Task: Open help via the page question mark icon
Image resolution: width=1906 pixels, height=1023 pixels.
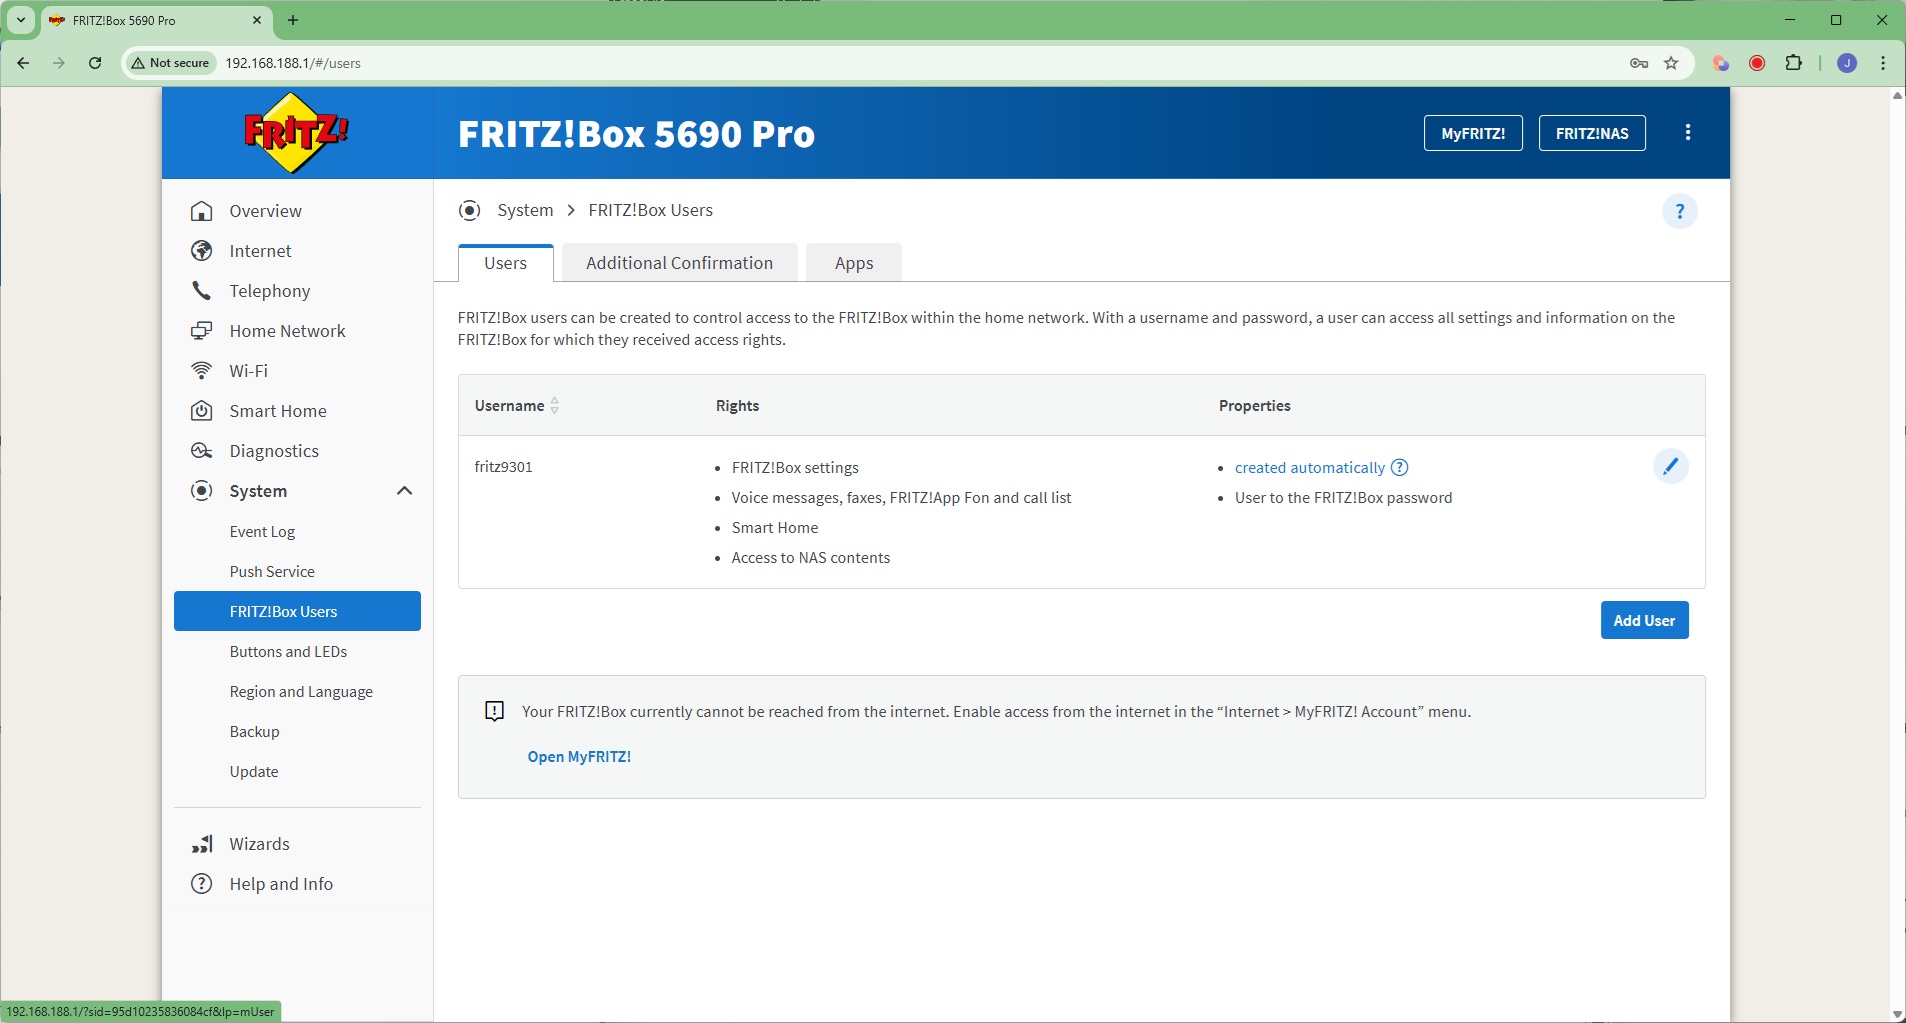Action: point(1680,211)
